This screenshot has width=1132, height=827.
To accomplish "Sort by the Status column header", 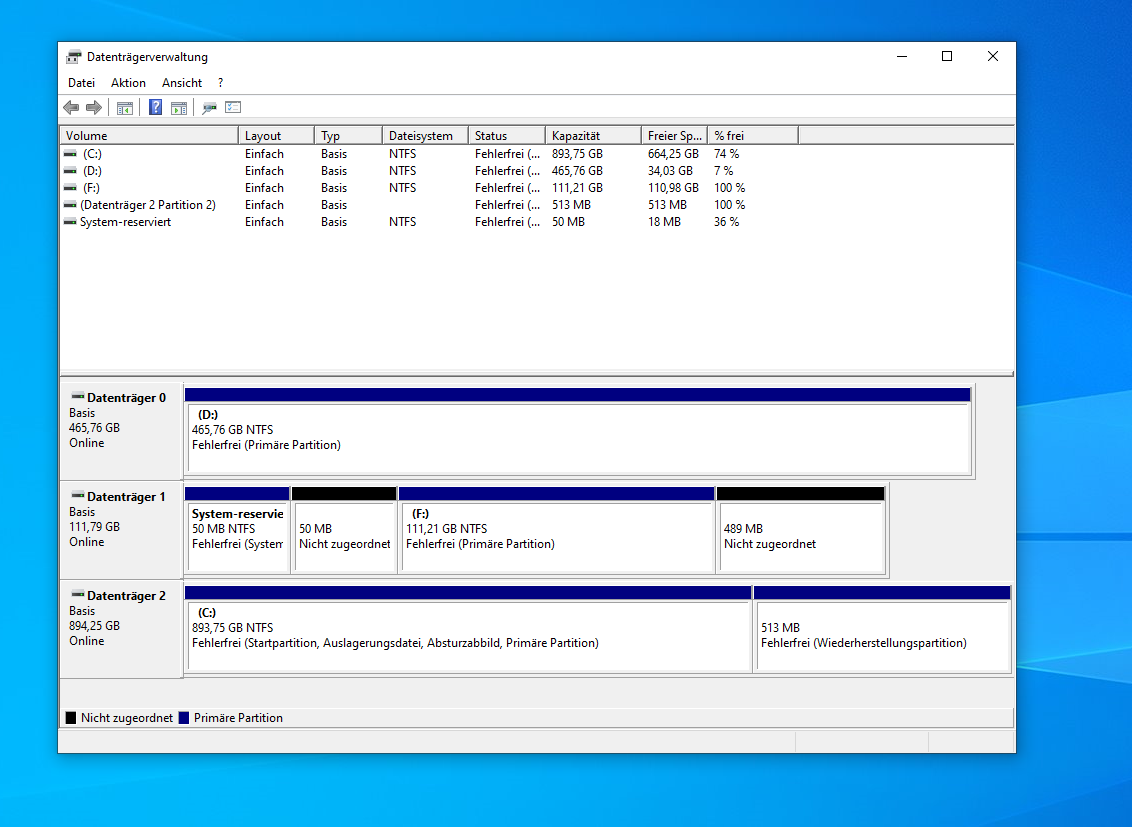I will point(507,136).
